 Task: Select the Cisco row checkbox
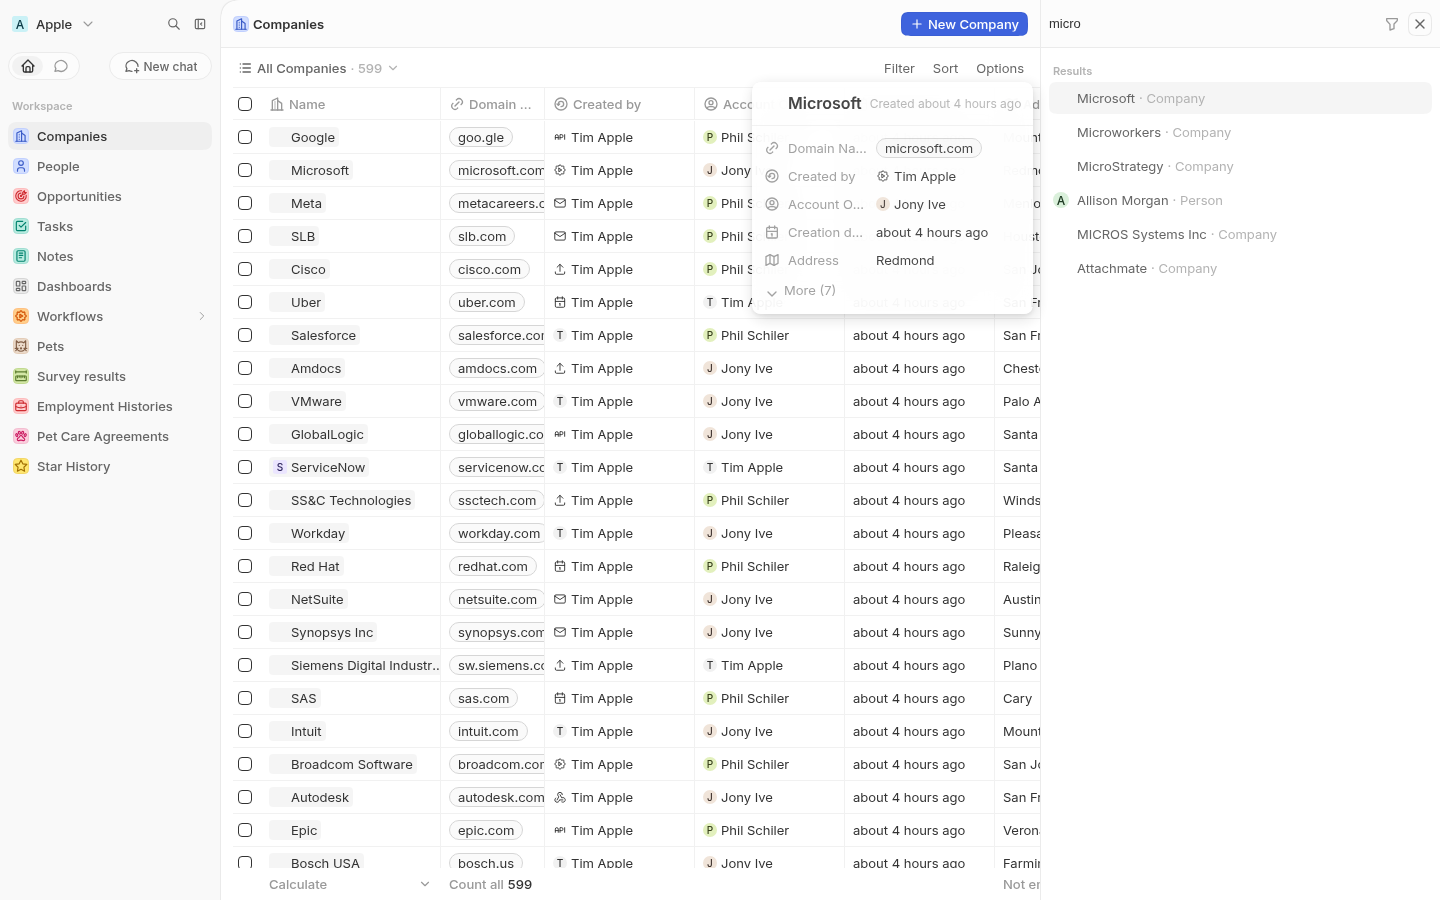pyautogui.click(x=245, y=269)
